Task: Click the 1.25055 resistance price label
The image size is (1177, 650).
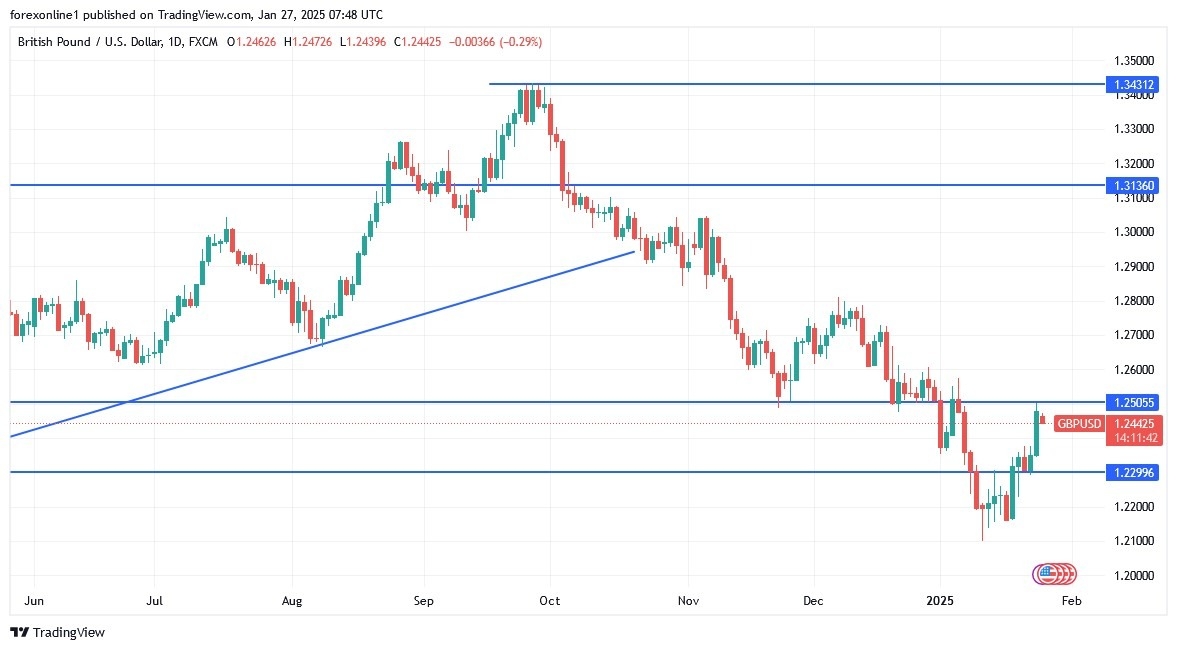Action: point(1131,402)
